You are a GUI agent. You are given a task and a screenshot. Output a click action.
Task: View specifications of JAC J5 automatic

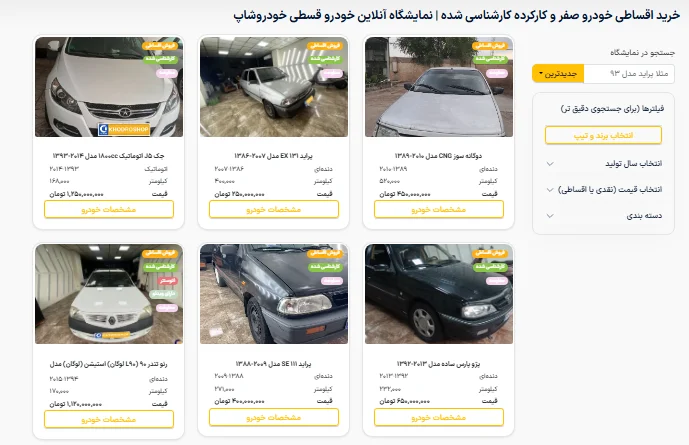(109, 210)
